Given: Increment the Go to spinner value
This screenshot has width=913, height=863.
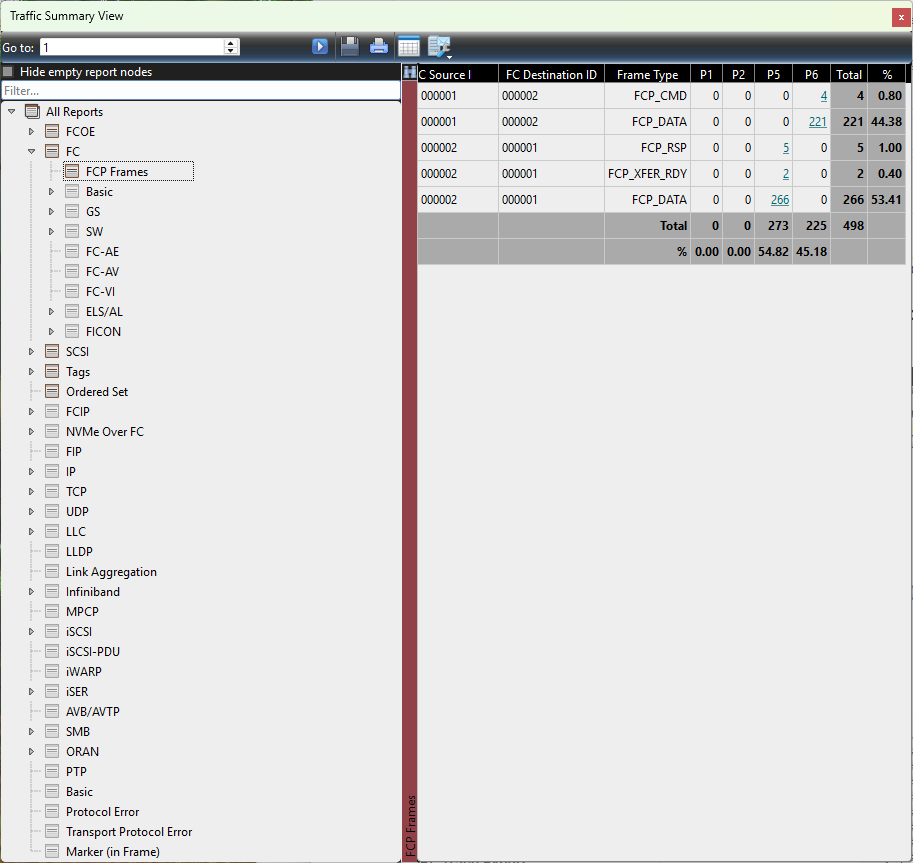Looking at the screenshot, I should (x=231, y=43).
